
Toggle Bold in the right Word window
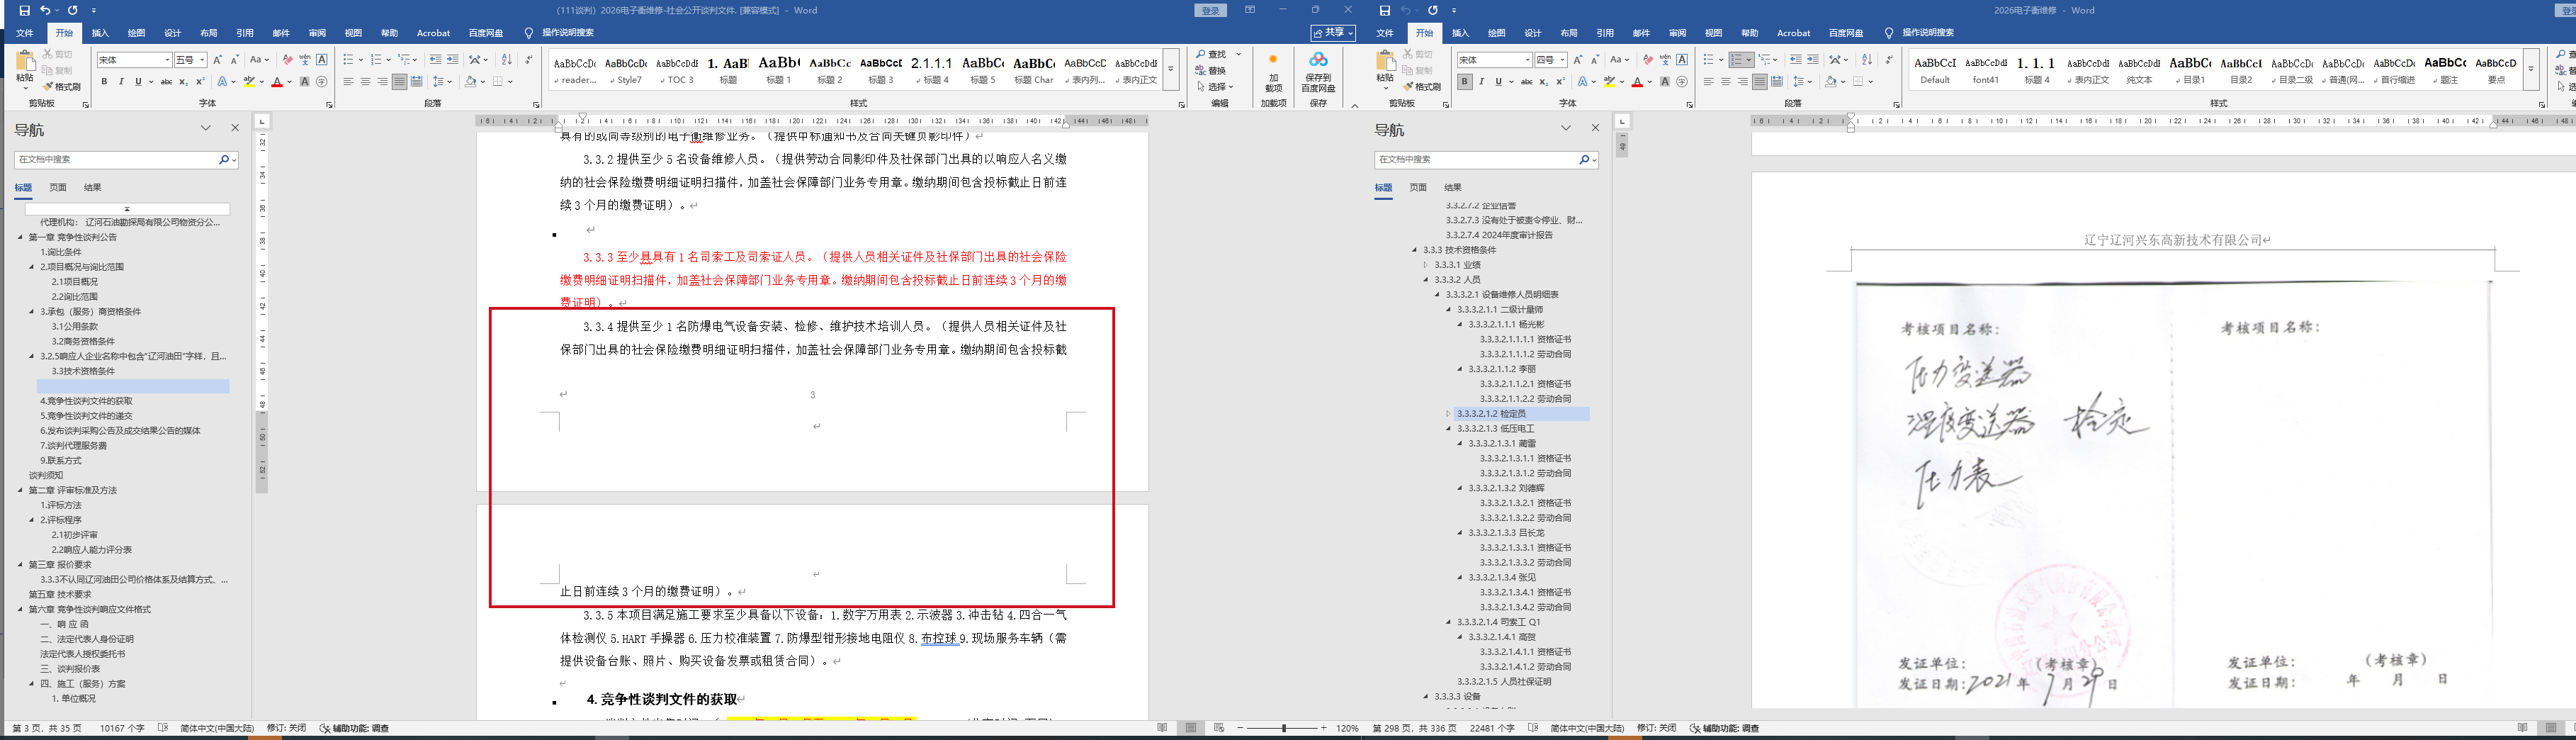point(1464,82)
